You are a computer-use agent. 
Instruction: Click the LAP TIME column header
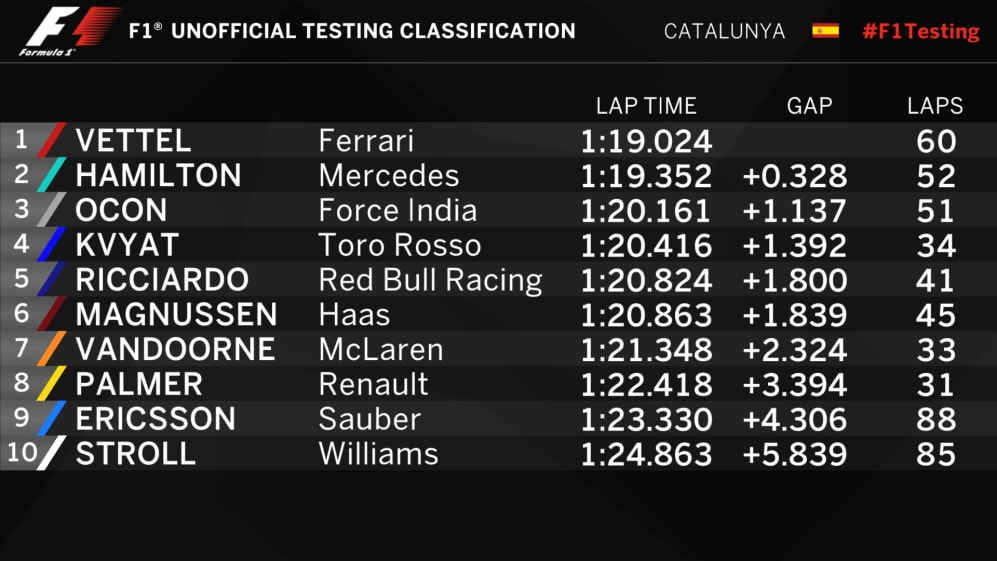click(x=645, y=106)
